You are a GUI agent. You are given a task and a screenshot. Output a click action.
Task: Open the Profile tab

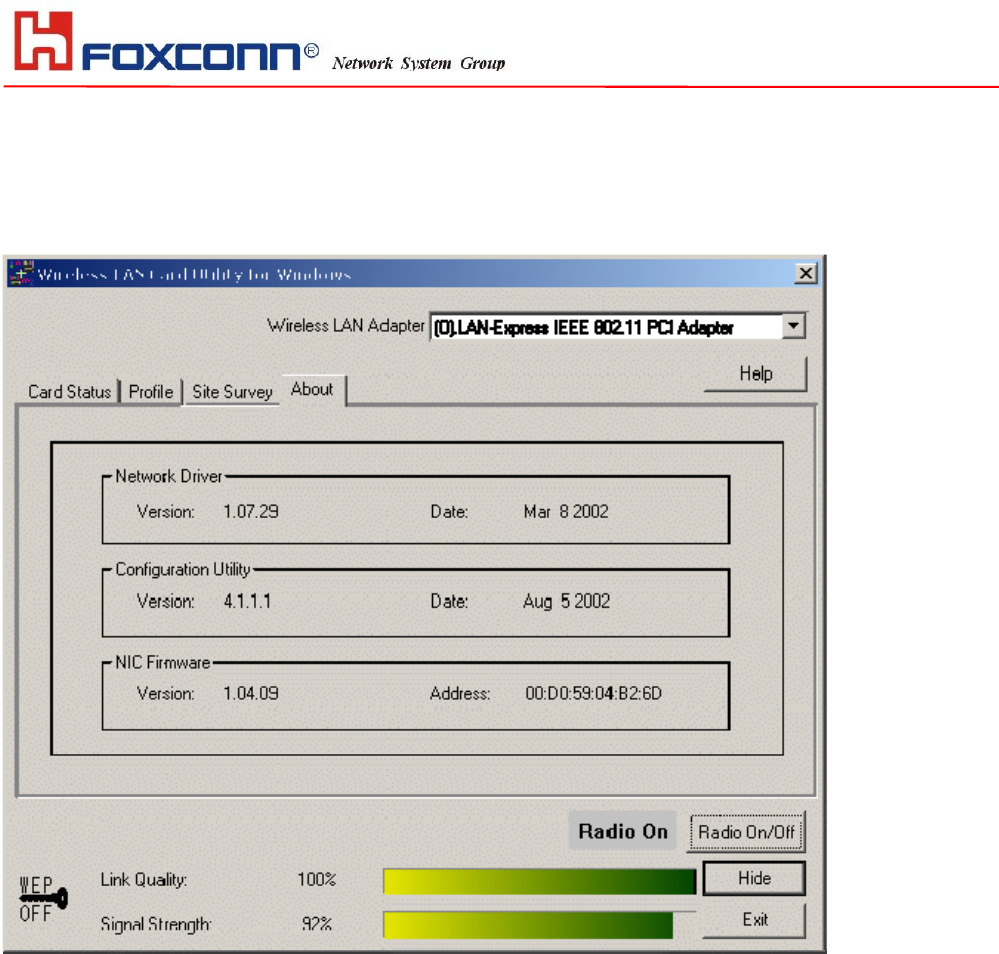(x=151, y=391)
